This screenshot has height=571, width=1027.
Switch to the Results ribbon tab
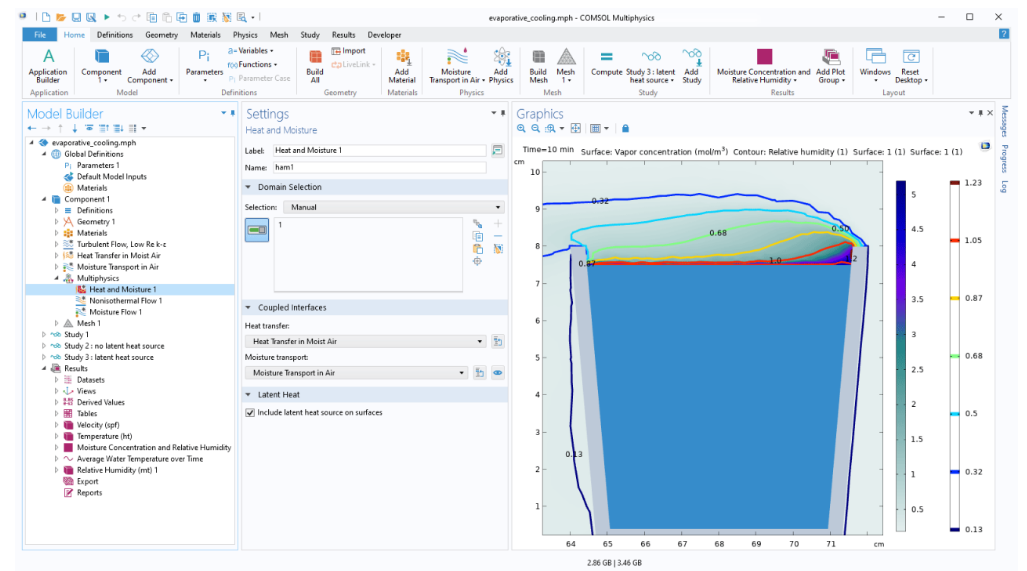pyautogui.click(x=343, y=35)
